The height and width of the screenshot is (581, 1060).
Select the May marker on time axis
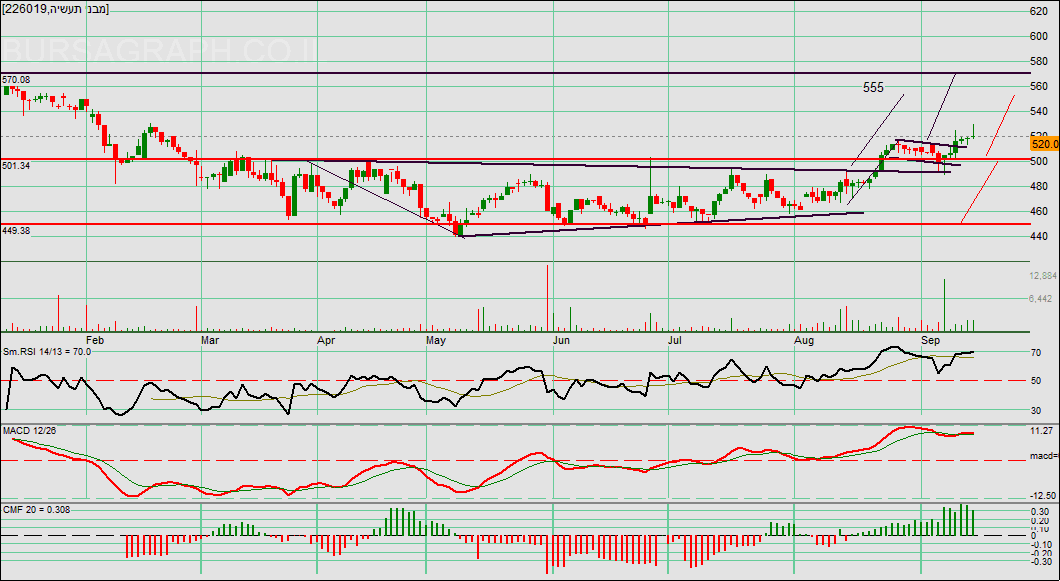[436, 340]
